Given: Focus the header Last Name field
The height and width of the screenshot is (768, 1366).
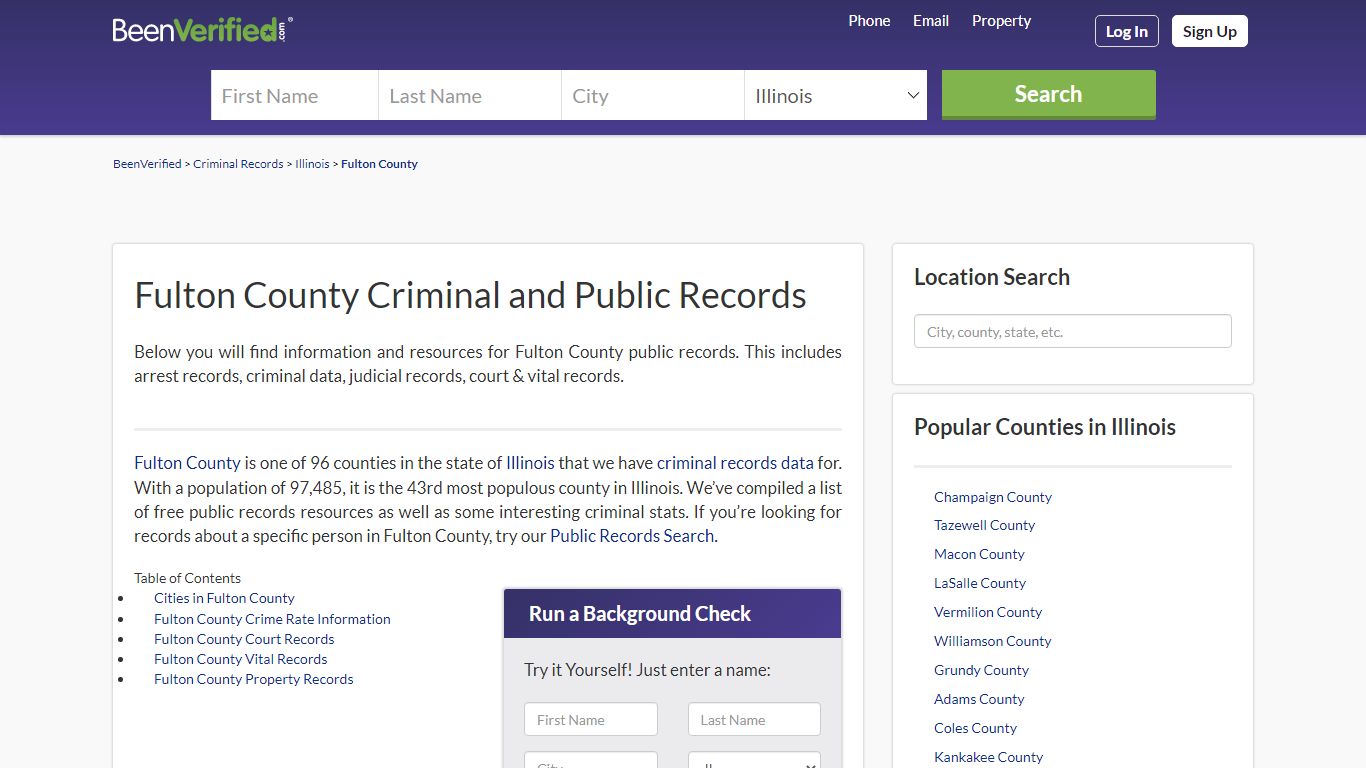Looking at the screenshot, I should point(470,95).
